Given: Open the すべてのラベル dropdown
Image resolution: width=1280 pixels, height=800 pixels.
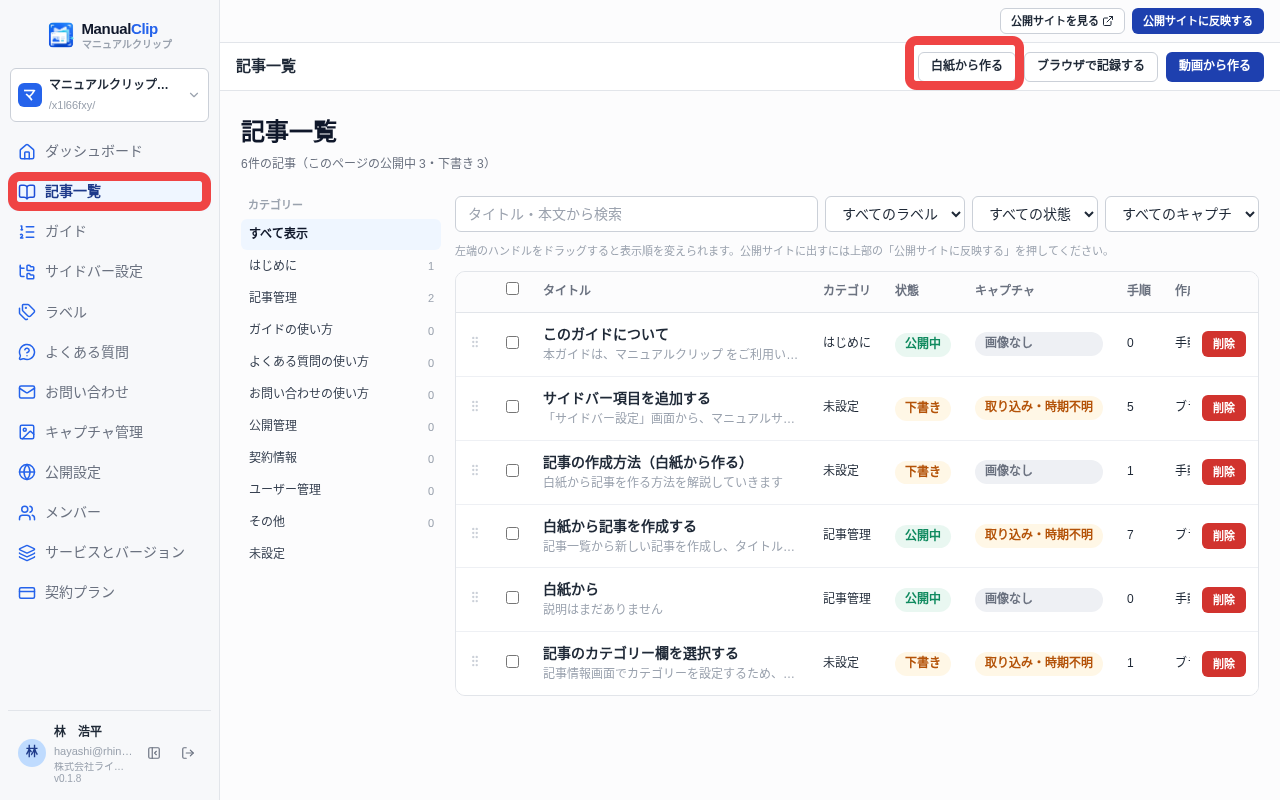Looking at the screenshot, I should (x=895, y=214).
